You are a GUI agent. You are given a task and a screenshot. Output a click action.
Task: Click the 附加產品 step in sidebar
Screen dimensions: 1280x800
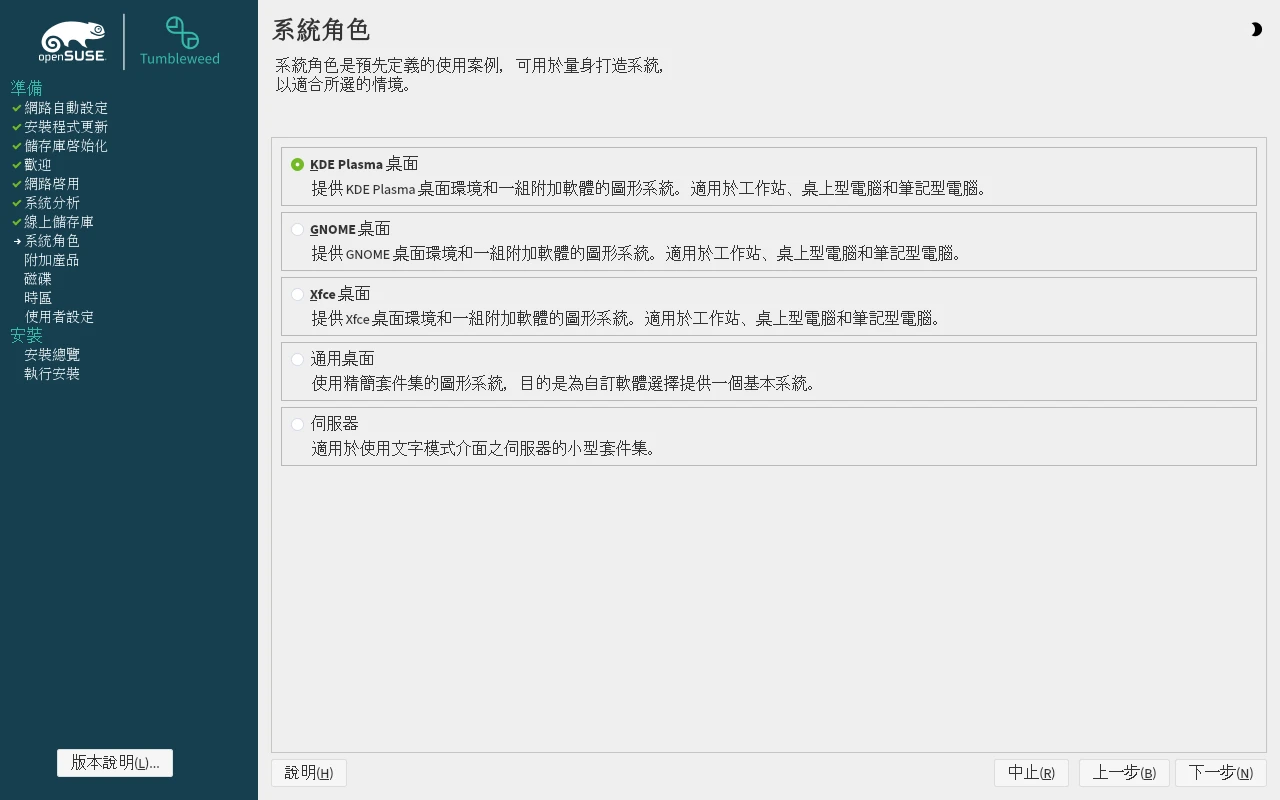pos(52,260)
